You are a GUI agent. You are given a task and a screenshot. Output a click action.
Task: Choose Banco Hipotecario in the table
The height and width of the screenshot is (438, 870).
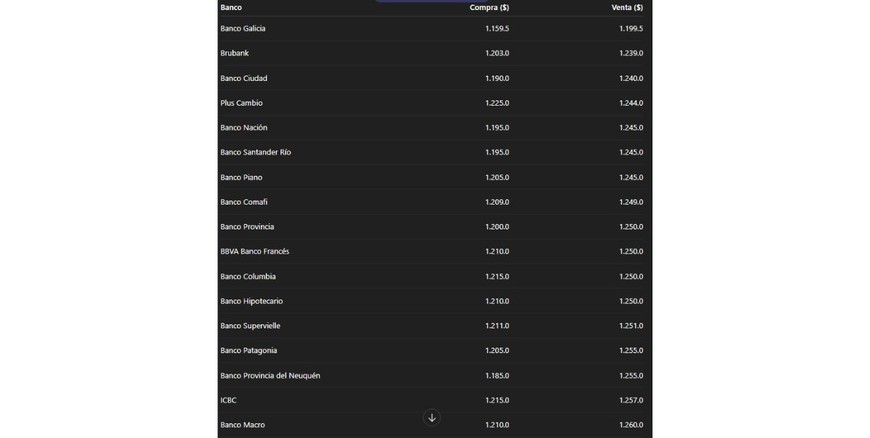252,301
